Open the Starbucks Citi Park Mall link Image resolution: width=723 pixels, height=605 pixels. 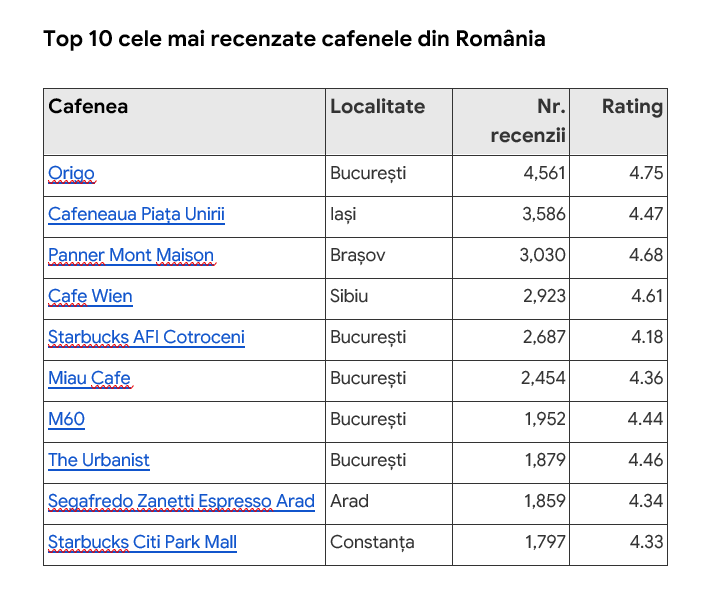tap(142, 542)
